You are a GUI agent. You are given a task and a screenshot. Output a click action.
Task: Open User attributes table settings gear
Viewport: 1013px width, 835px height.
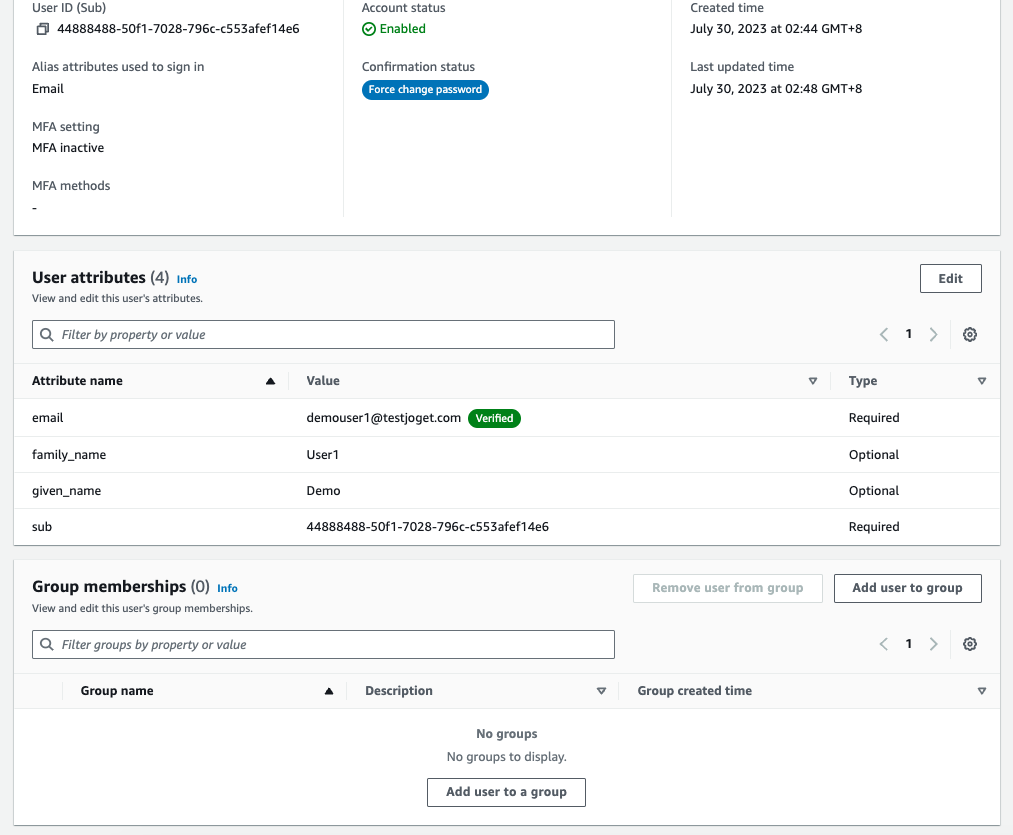coord(969,335)
